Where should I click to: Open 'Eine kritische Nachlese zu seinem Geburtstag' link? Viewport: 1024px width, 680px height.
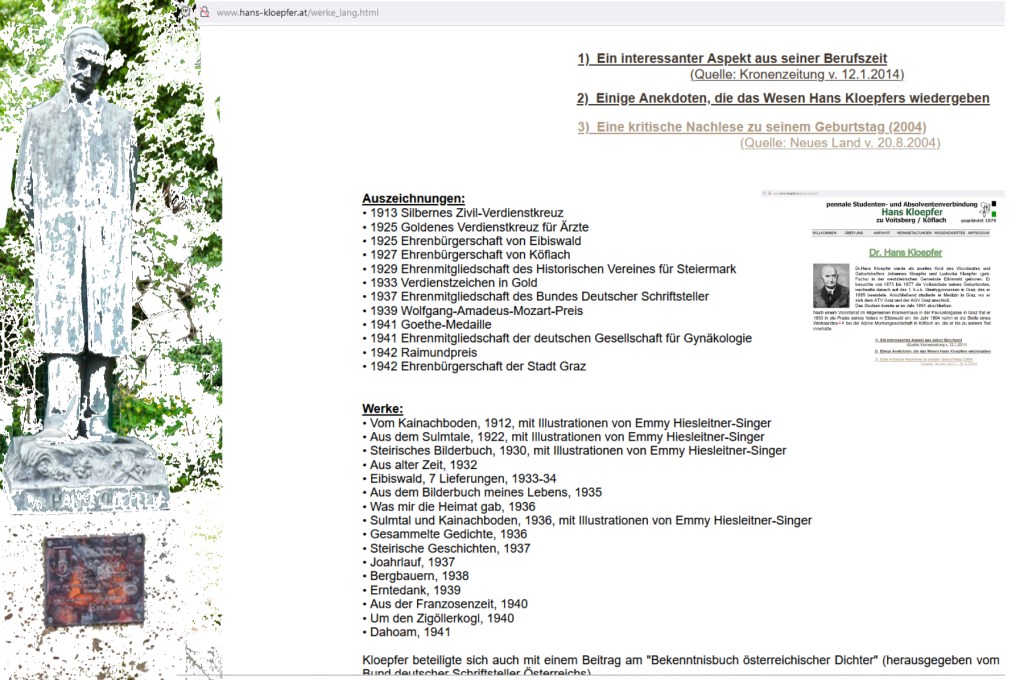coord(752,127)
